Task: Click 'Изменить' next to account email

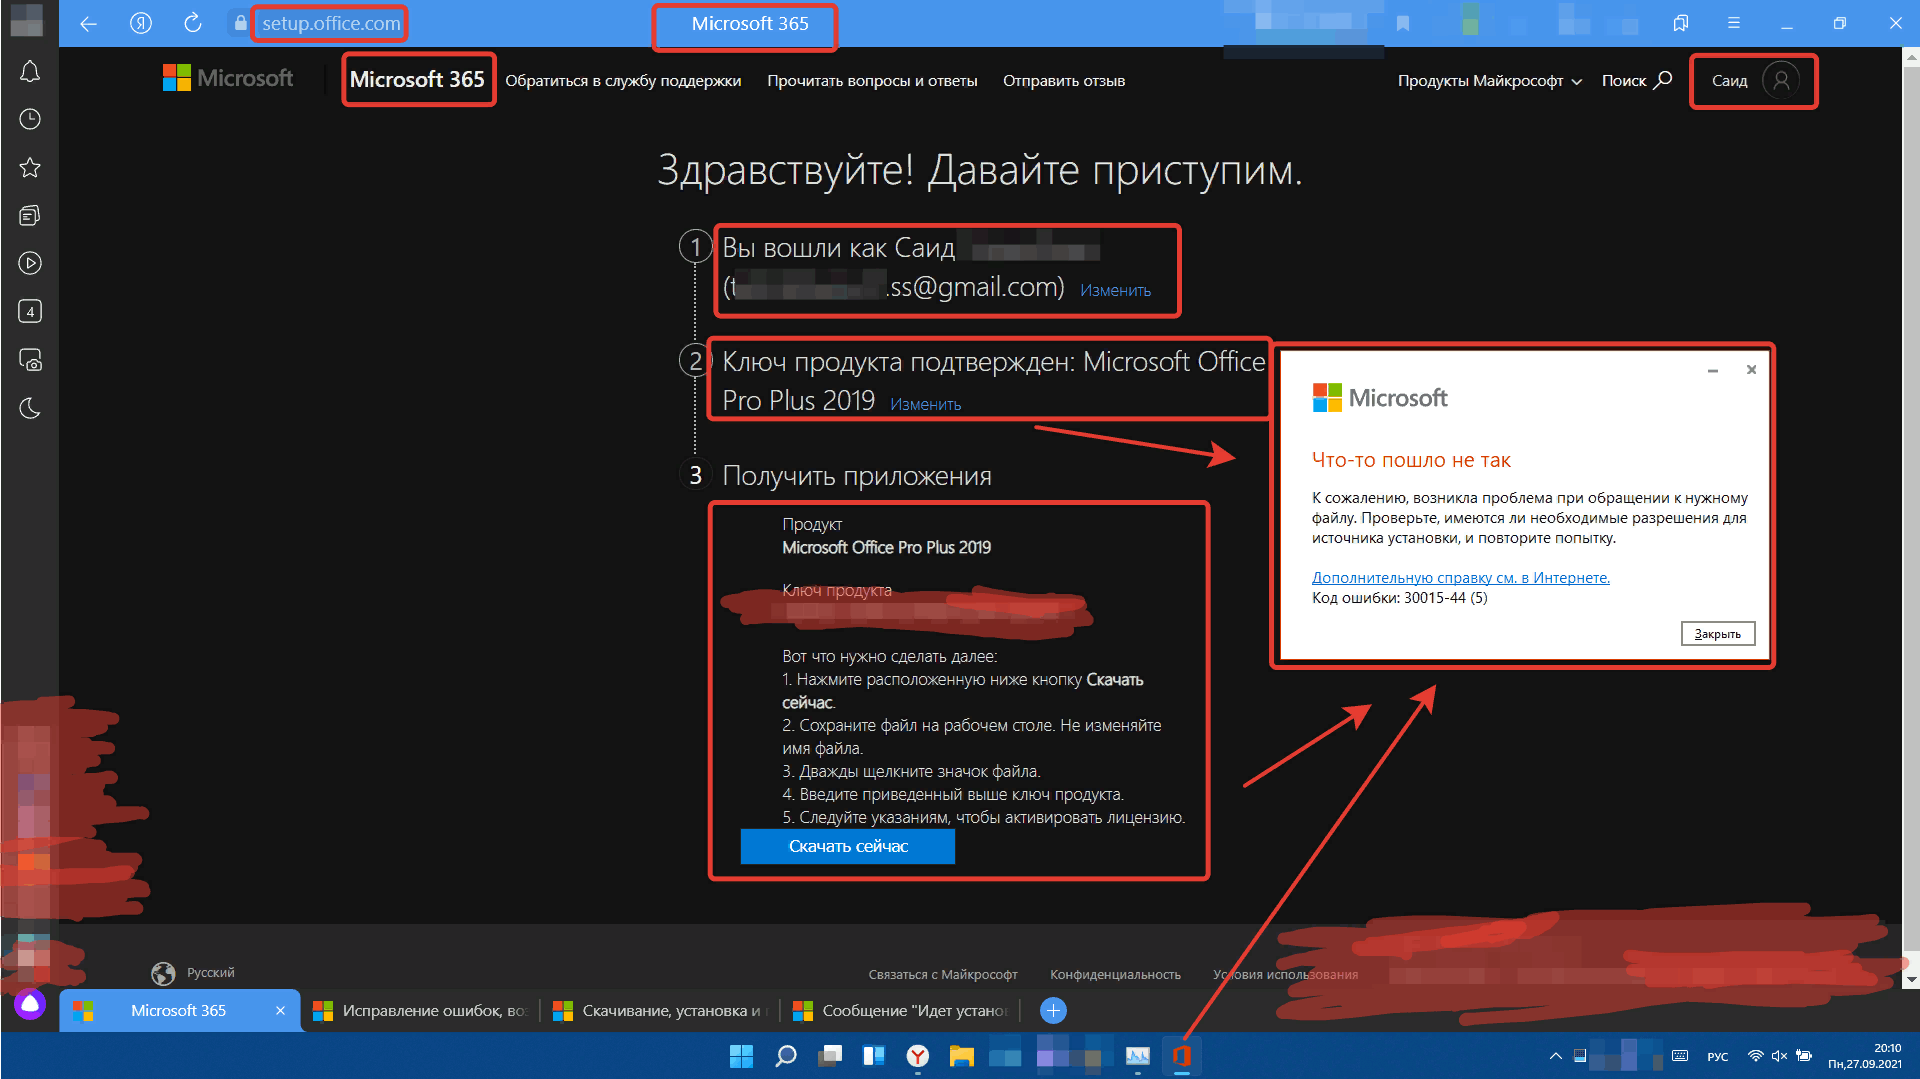Action: pyautogui.click(x=1115, y=290)
